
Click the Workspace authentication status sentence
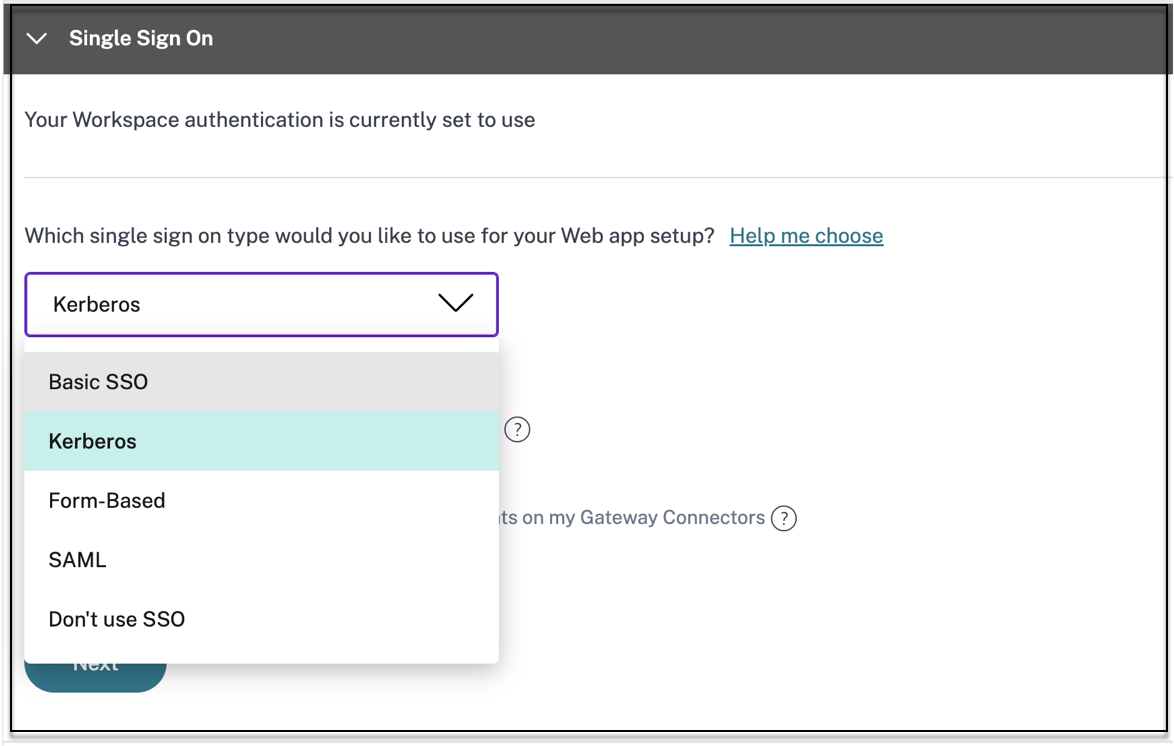coord(280,120)
